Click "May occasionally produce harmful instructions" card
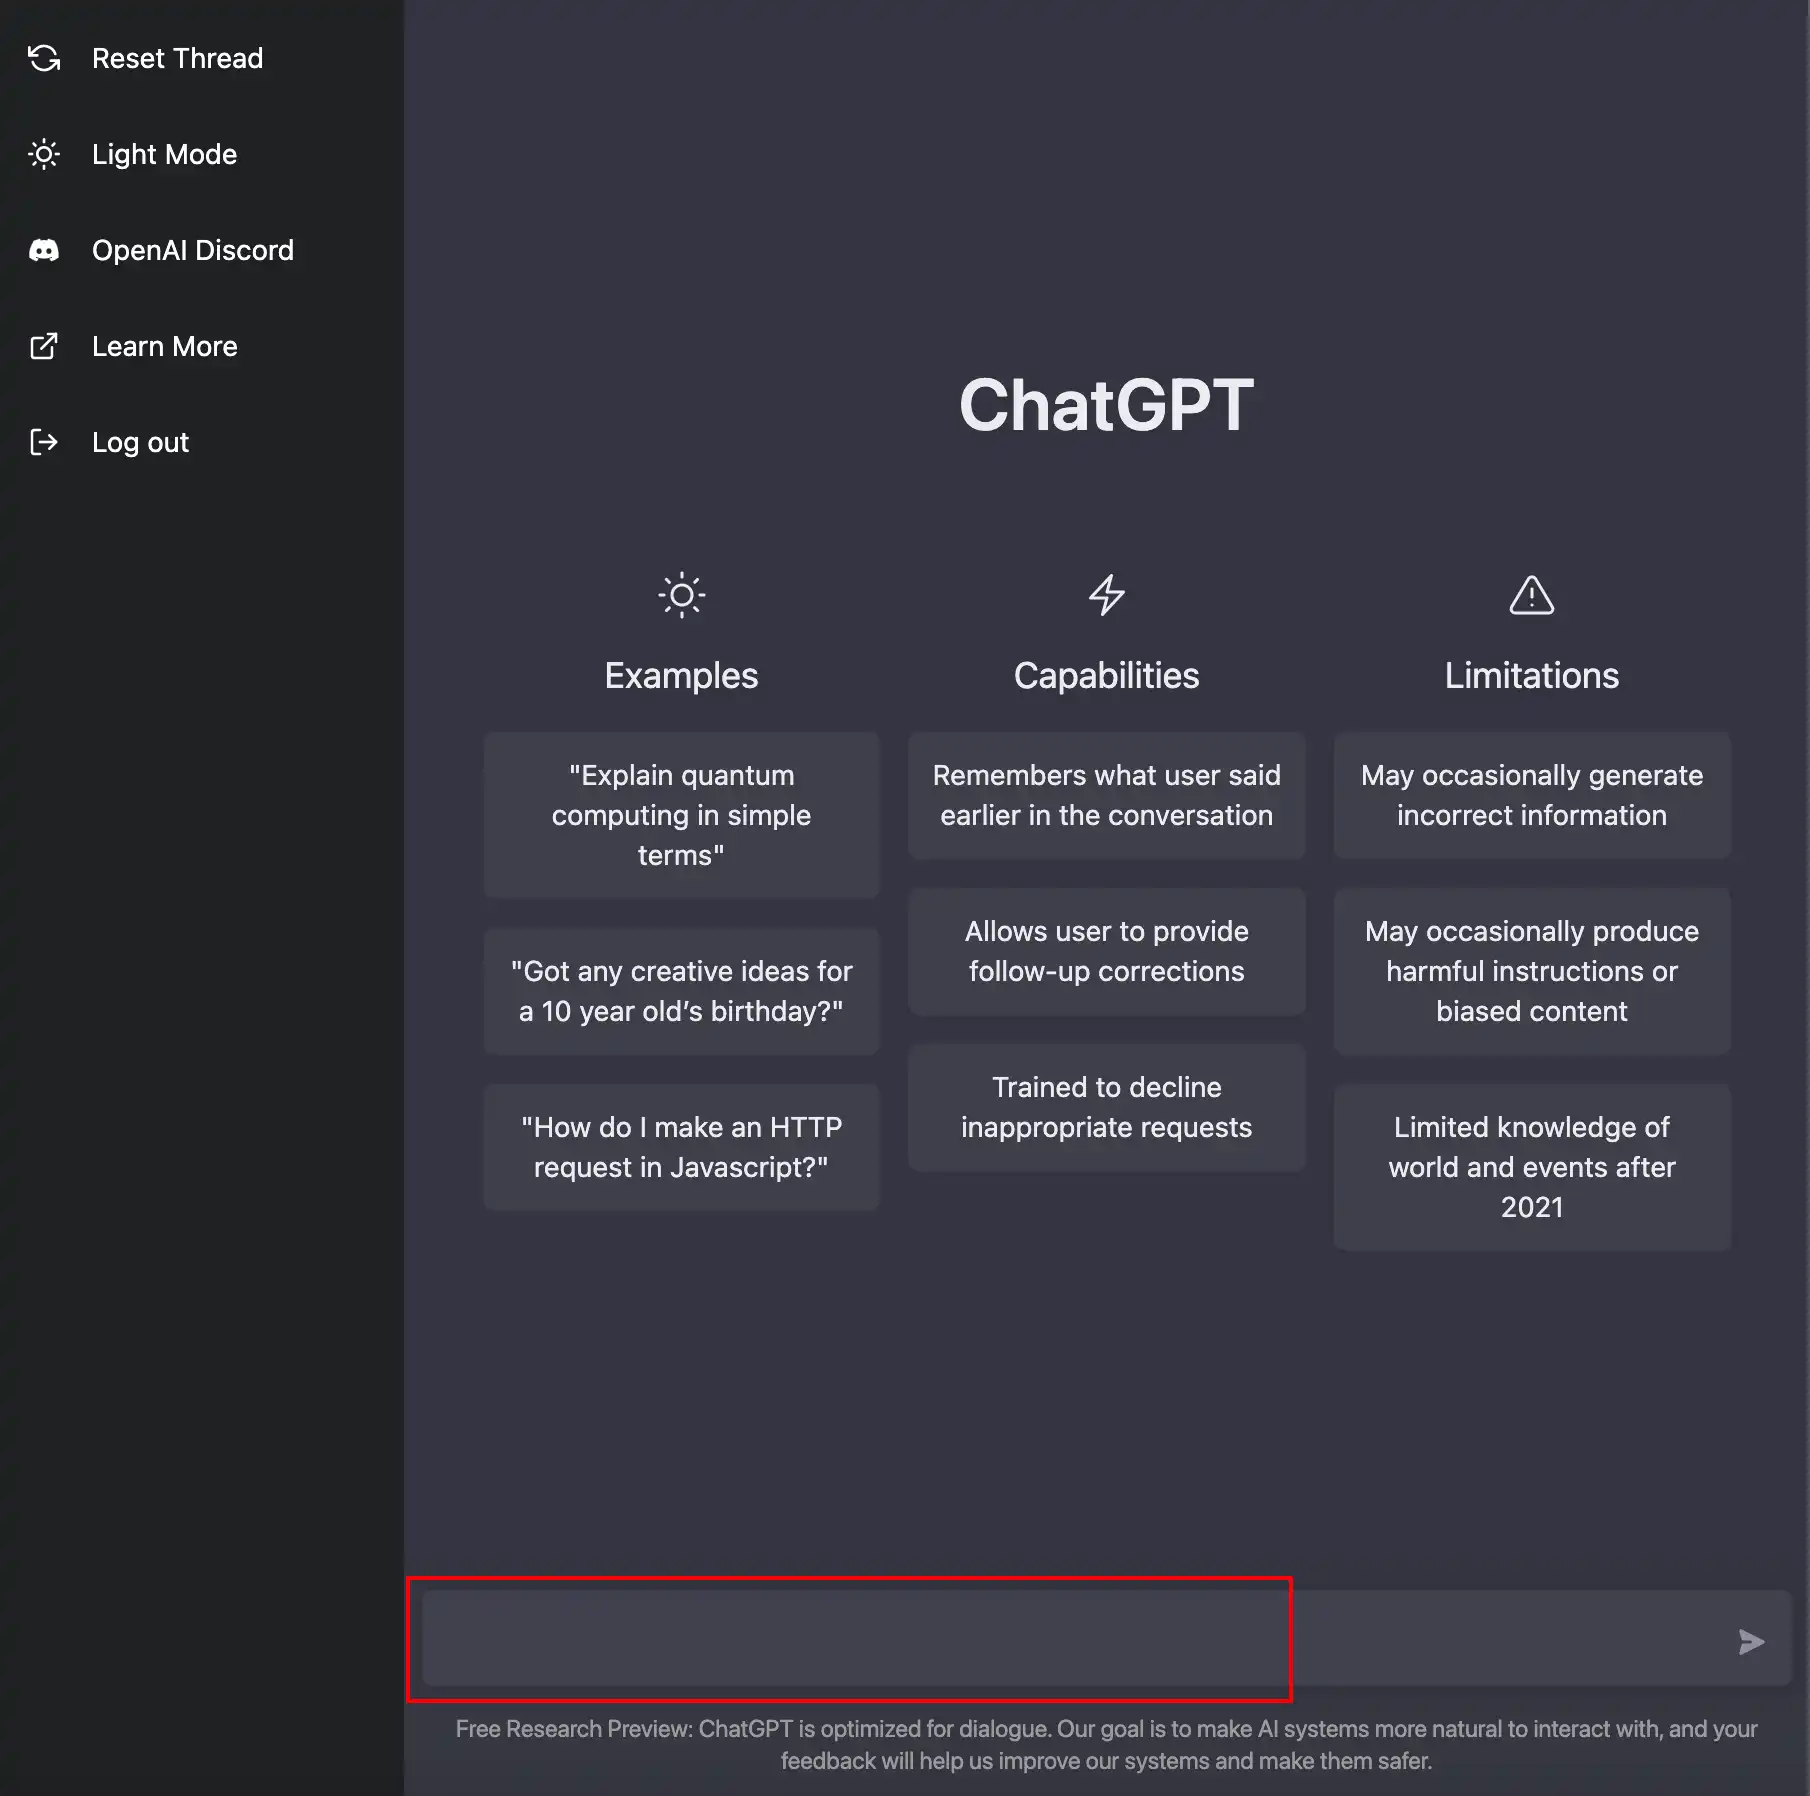 (1532, 971)
